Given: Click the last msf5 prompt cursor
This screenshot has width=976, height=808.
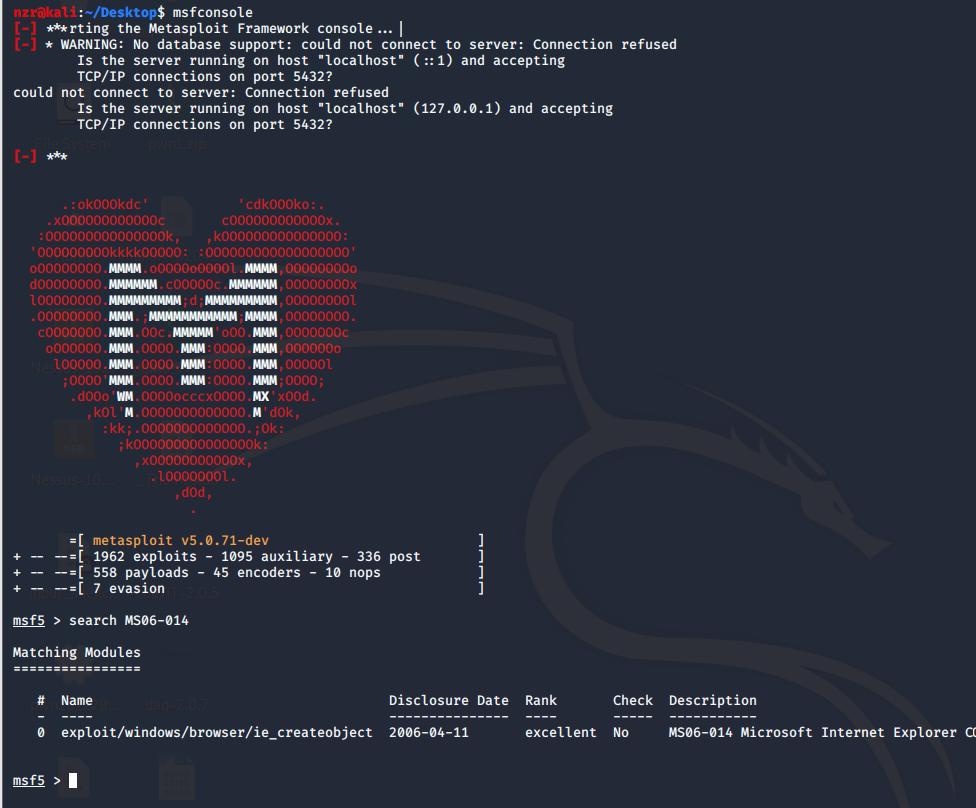Looking at the screenshot, I should [x=73, y=781].
